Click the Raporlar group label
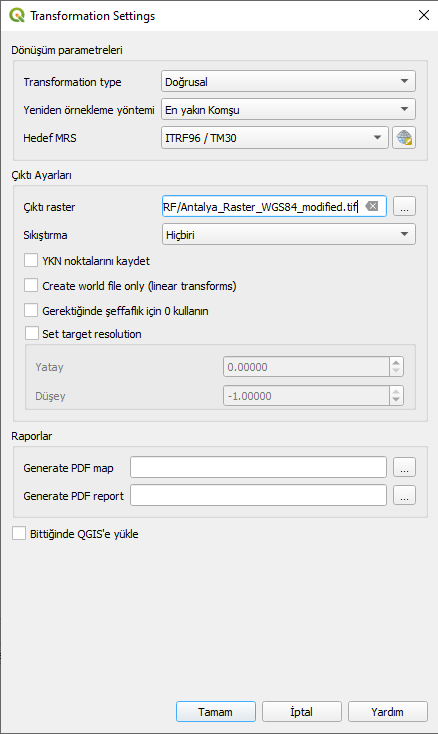 click(32, 436)
